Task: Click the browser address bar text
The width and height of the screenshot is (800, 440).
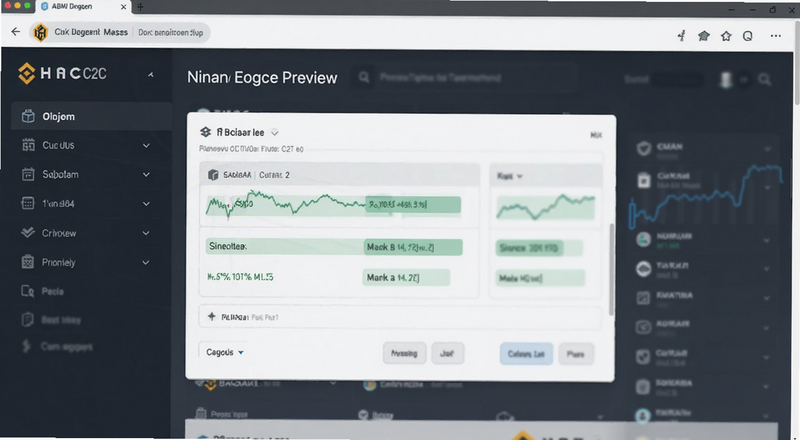Action: click(x=170, y=32)
